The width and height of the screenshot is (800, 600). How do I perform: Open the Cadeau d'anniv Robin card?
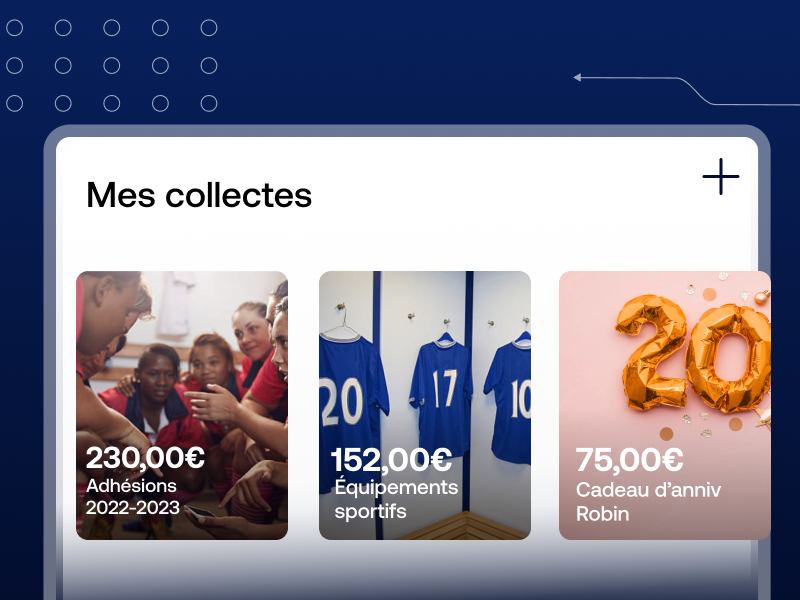coord(665,405)
